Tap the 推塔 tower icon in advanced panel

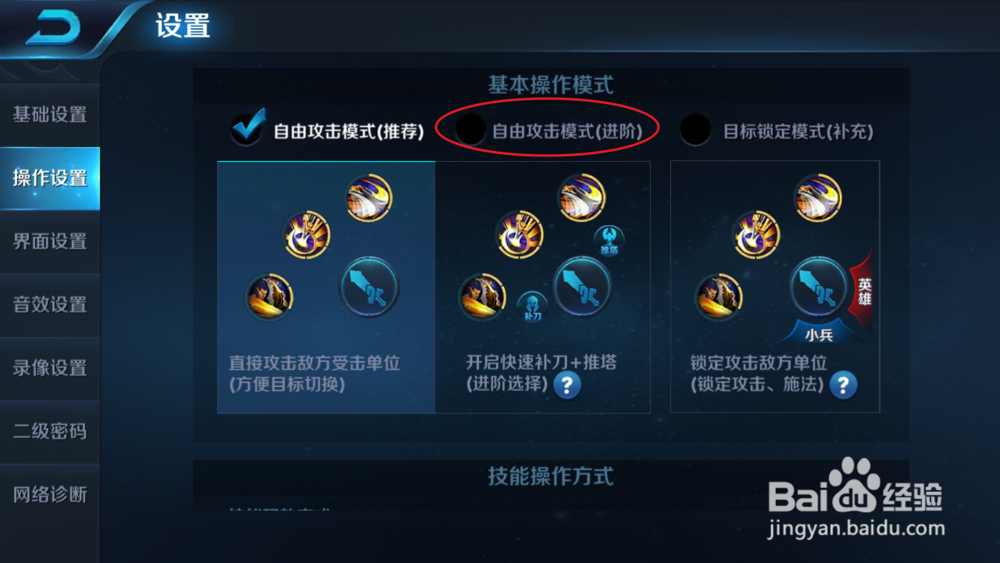(x=609, y=240)
